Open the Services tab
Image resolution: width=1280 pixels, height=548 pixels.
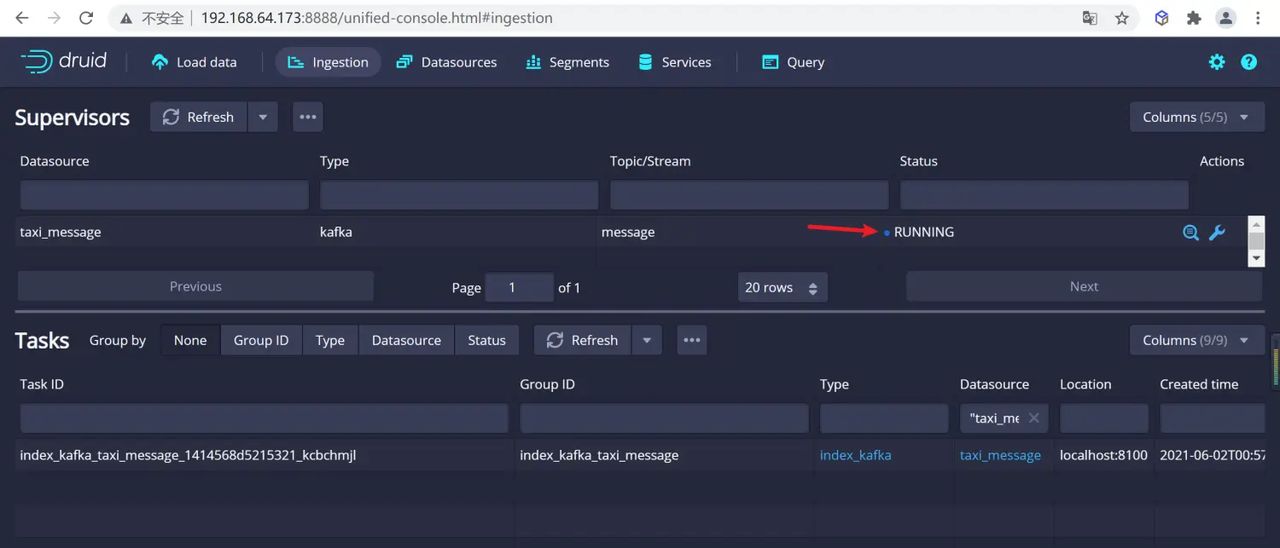[x=674, y=62]
